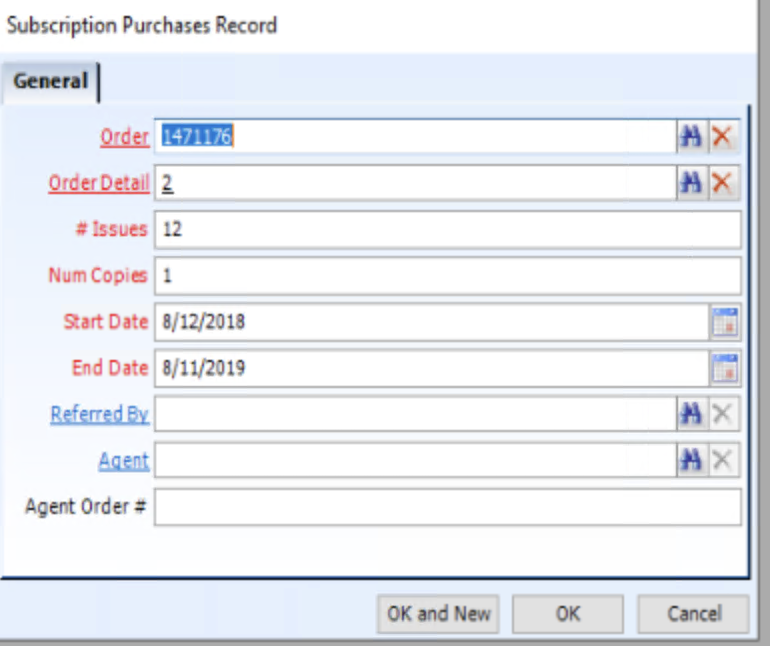This screenshot has width=770, height=646.
Task: Follow the Agent label link
Action: 124,461
